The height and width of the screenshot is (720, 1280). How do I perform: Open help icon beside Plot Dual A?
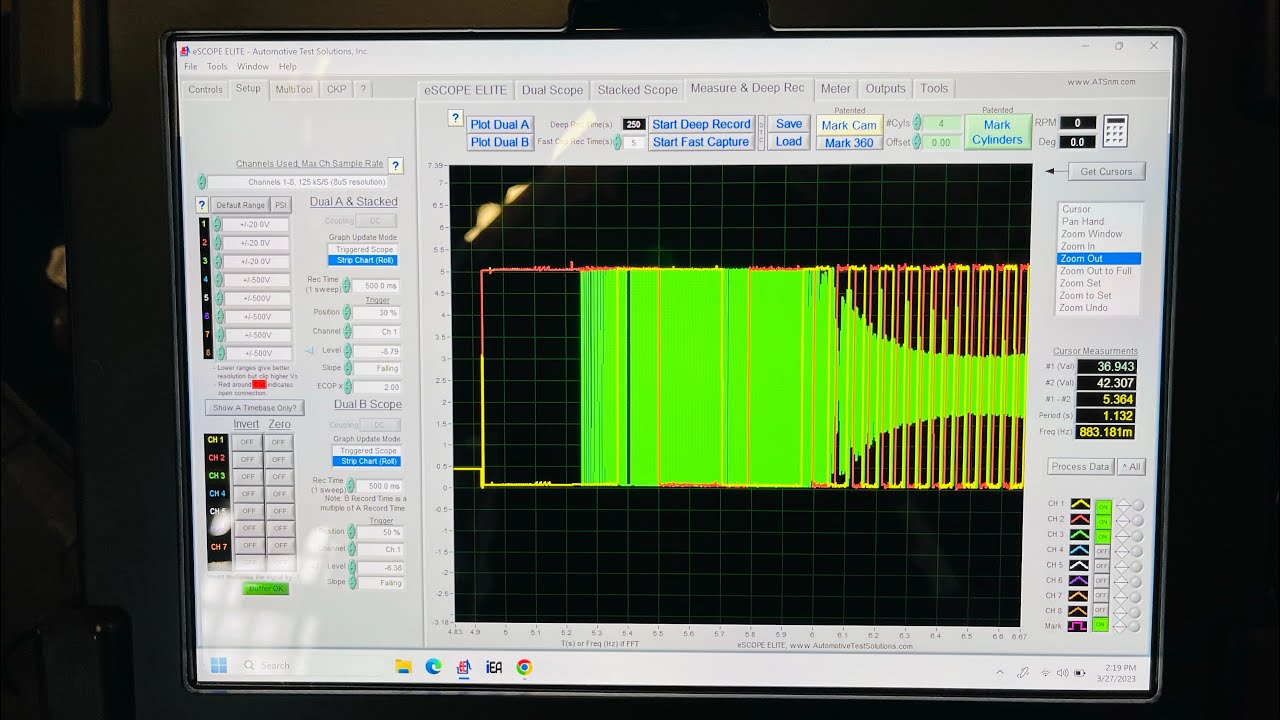pos(455,119)
